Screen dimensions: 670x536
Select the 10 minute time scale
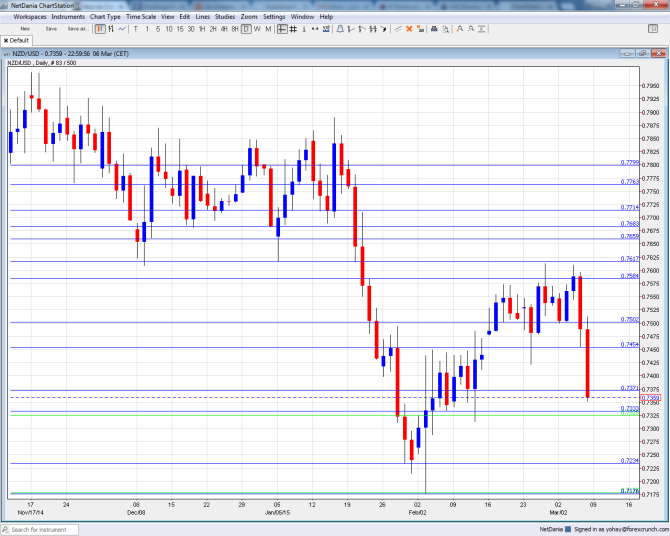tap(169, 29)
